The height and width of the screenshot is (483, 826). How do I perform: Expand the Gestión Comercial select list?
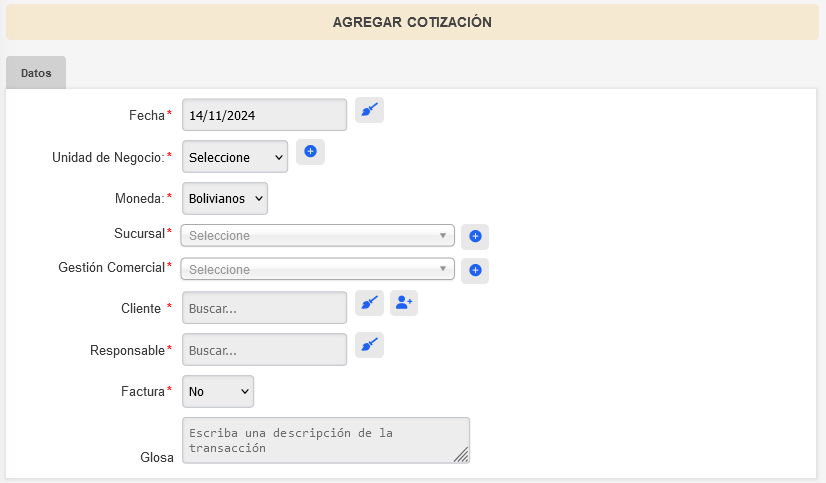(318, 269)
